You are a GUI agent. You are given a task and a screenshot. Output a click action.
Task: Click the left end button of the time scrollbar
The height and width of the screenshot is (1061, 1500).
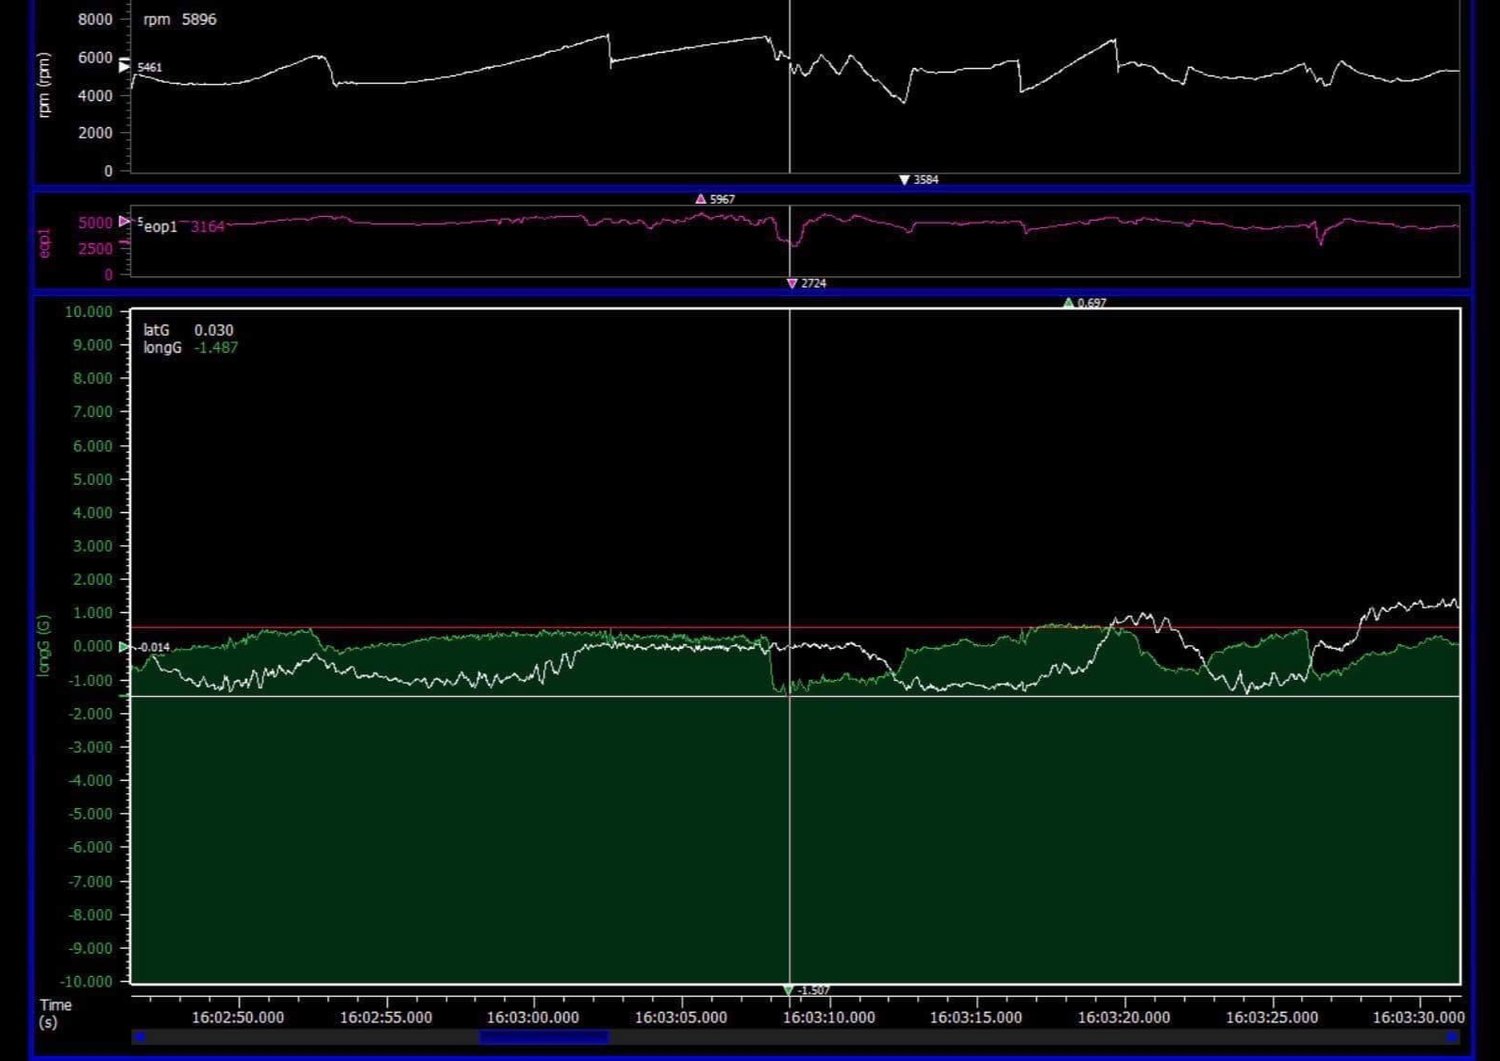pyautogui.click(x=139, y=1037)
